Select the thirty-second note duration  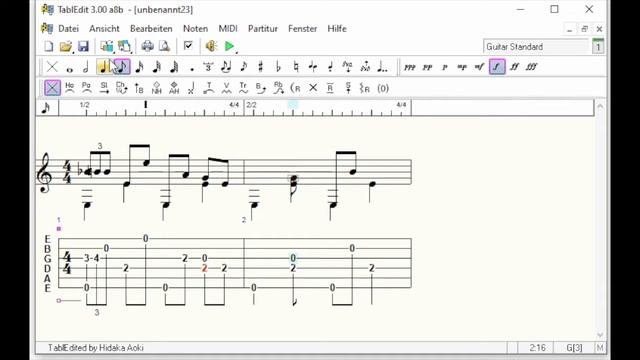point(157,67)
